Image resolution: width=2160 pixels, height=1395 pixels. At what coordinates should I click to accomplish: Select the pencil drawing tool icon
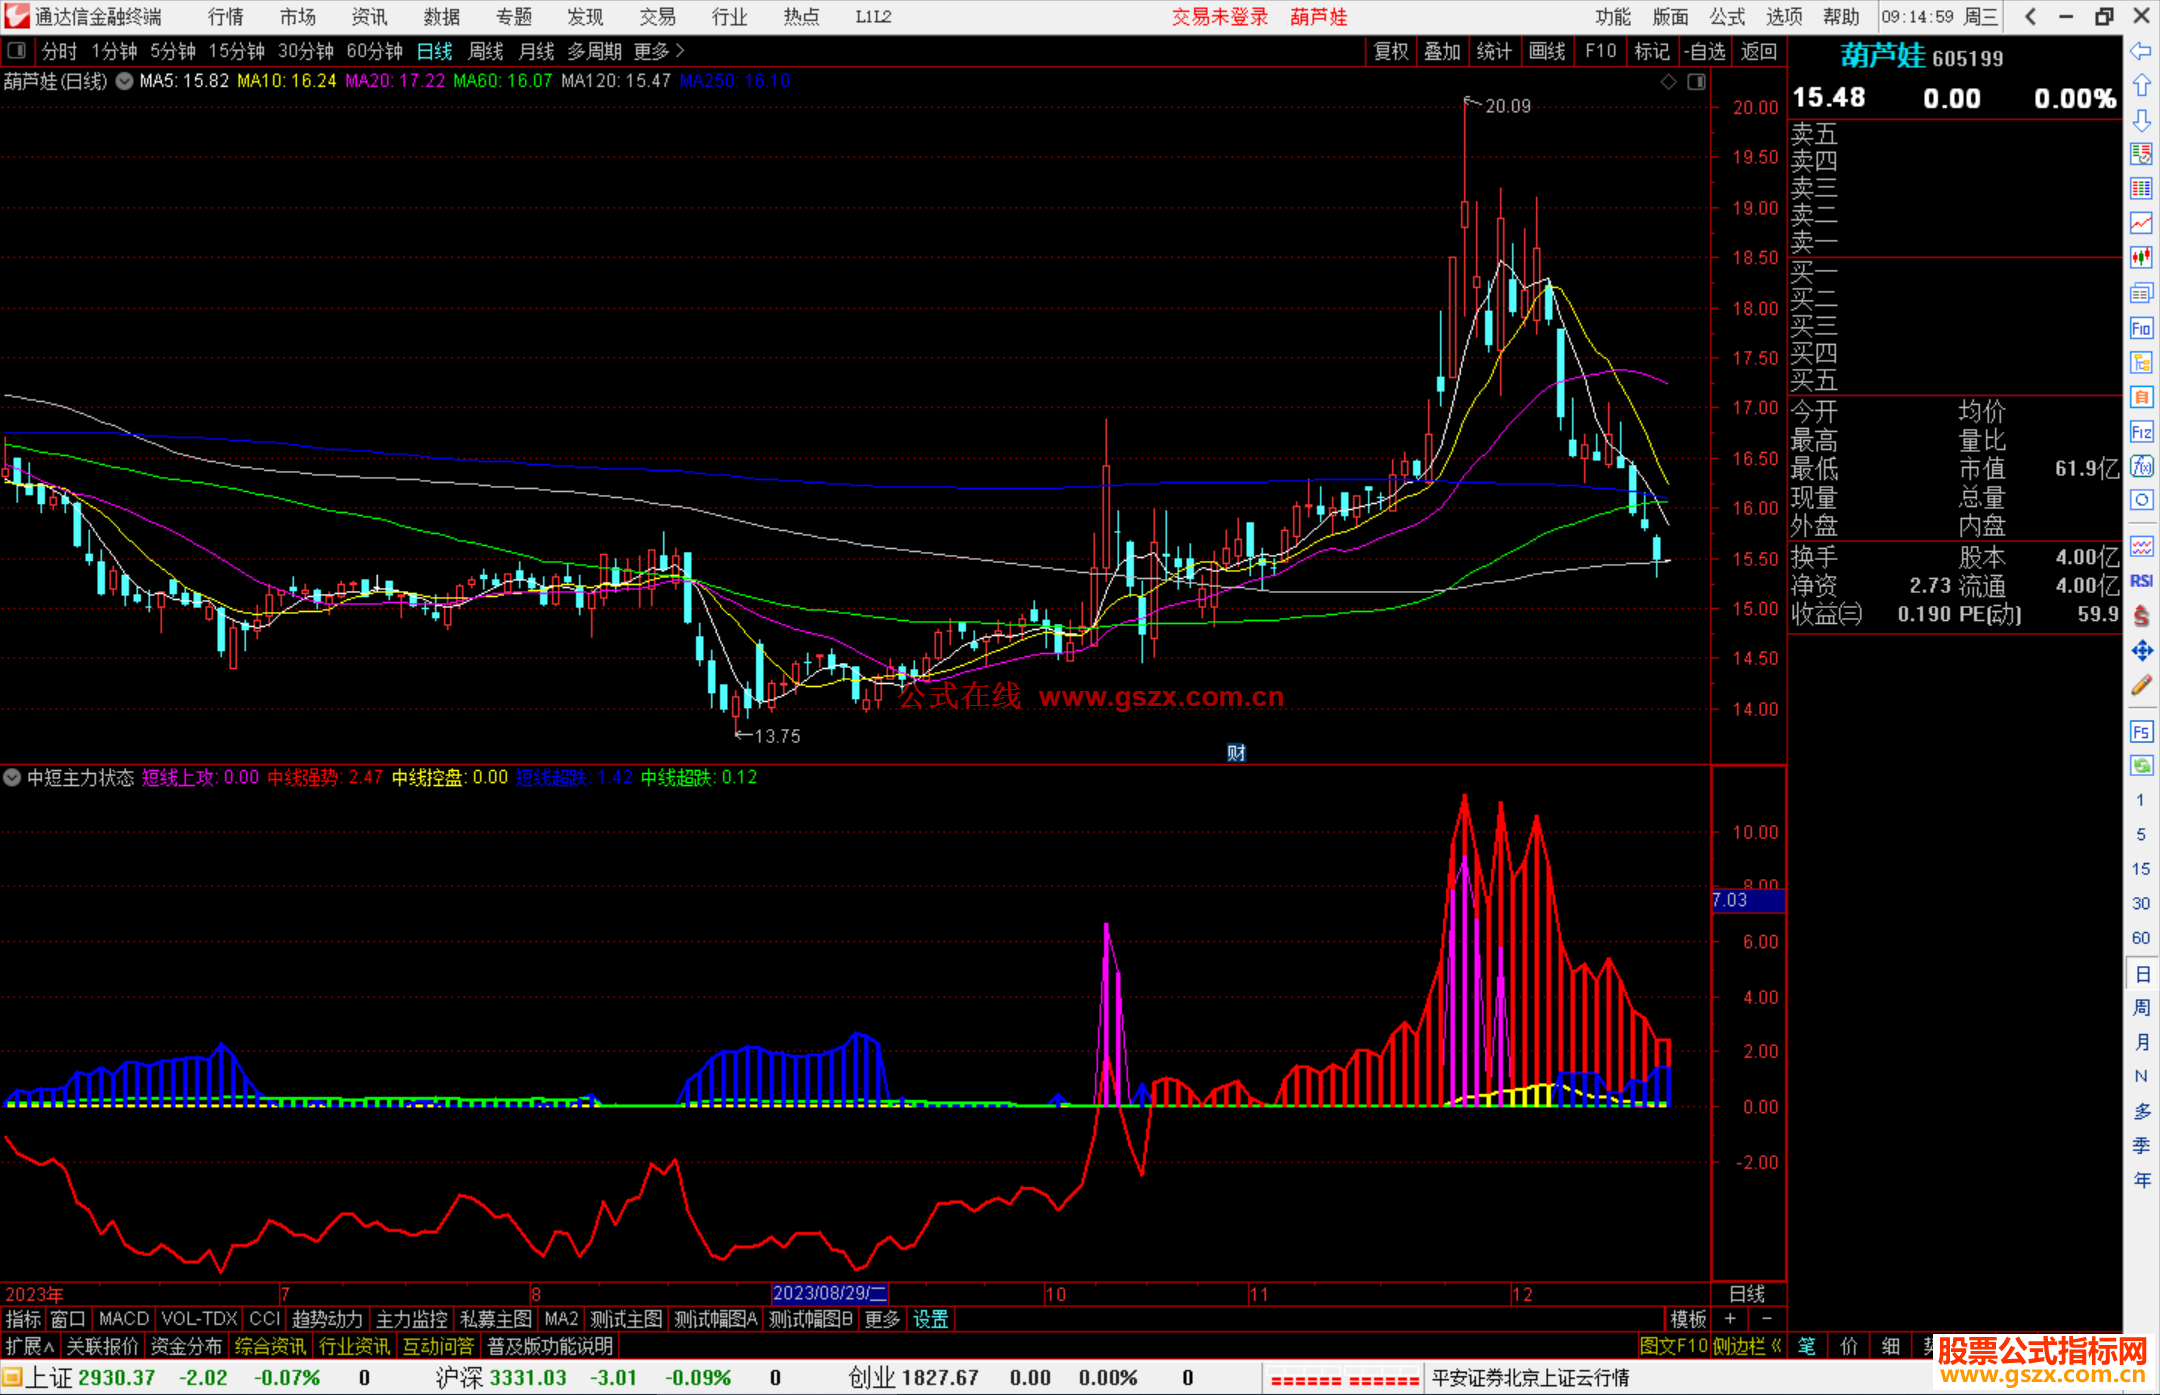click(2141, 686)
